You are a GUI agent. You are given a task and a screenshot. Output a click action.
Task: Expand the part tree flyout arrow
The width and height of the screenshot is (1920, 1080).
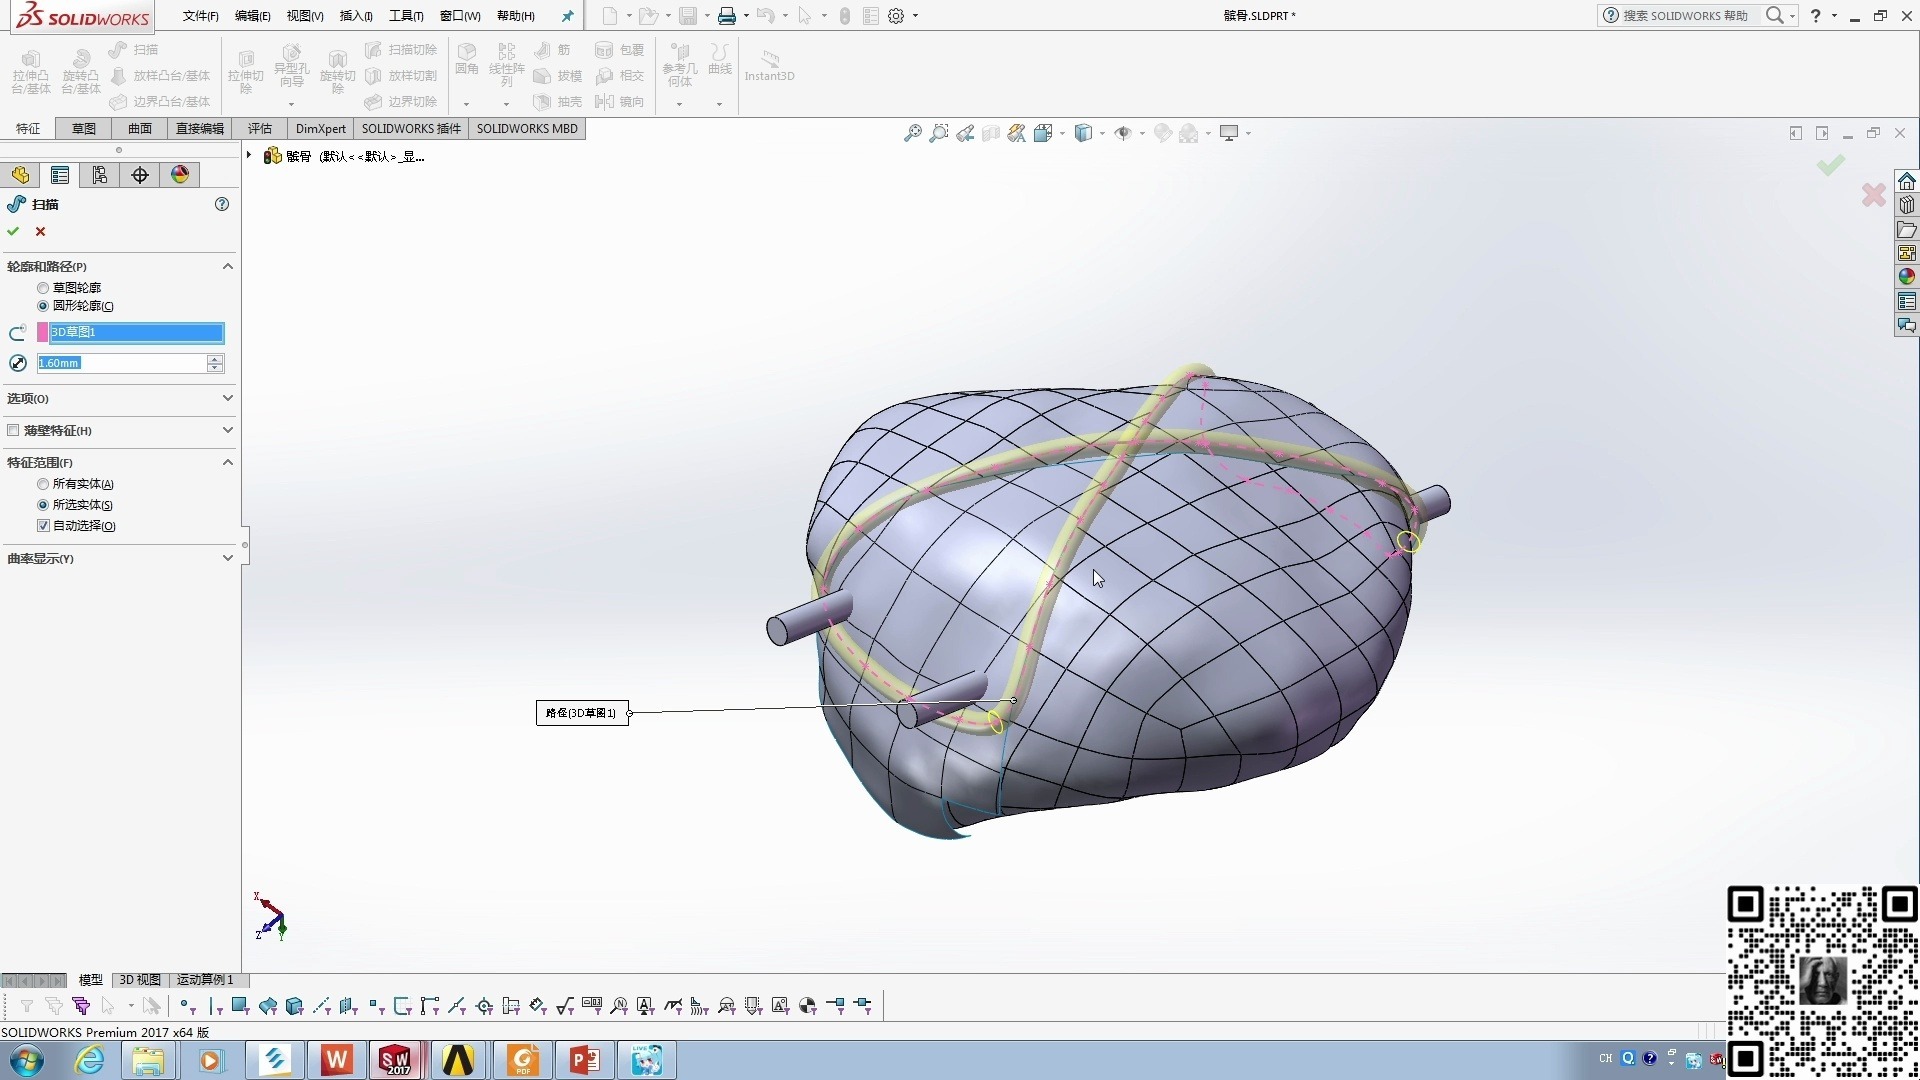click(x=249, y=155)
